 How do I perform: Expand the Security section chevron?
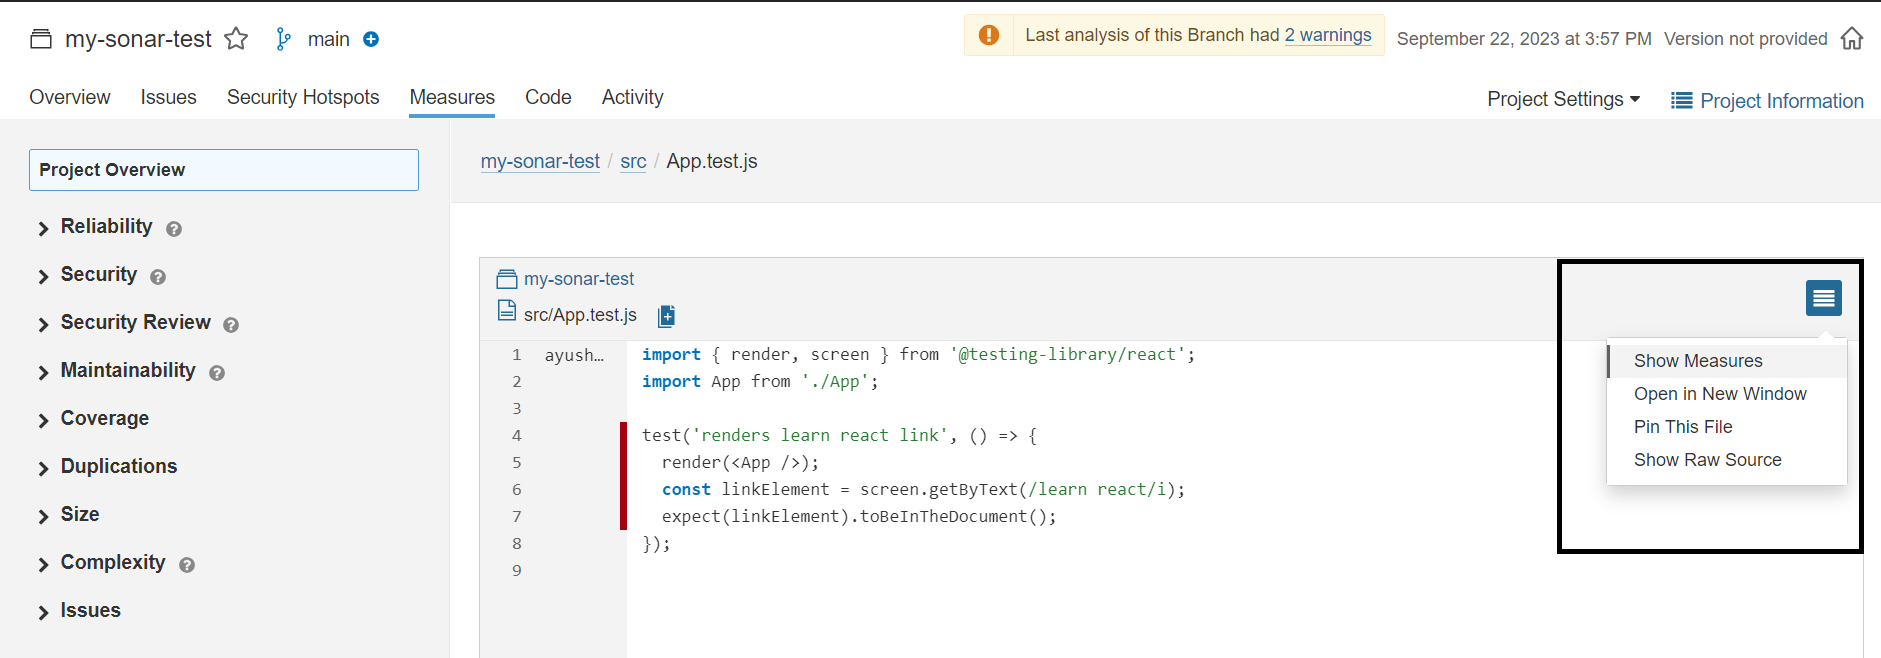click(x=43, y=277)
